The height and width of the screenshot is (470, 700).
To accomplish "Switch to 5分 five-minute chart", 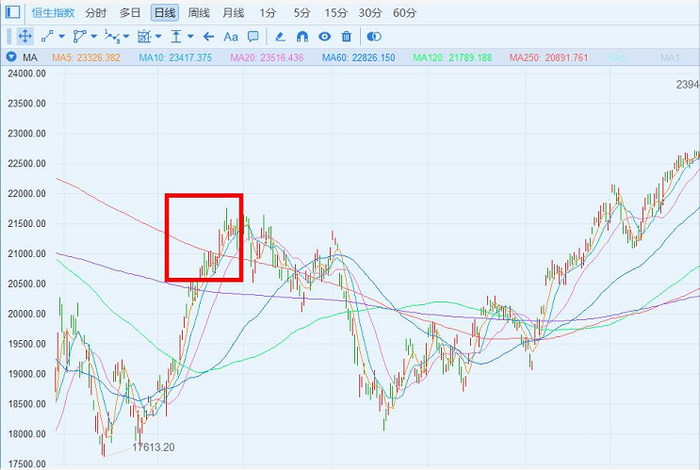I will (302, 12).
